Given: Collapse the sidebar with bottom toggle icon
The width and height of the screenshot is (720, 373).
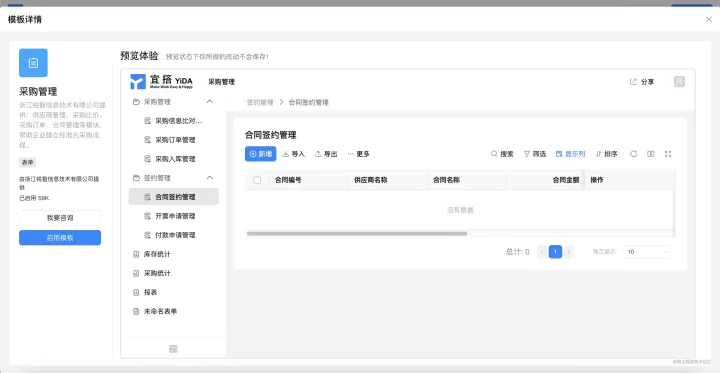Looking at the screenshot, I should point(174,349).
